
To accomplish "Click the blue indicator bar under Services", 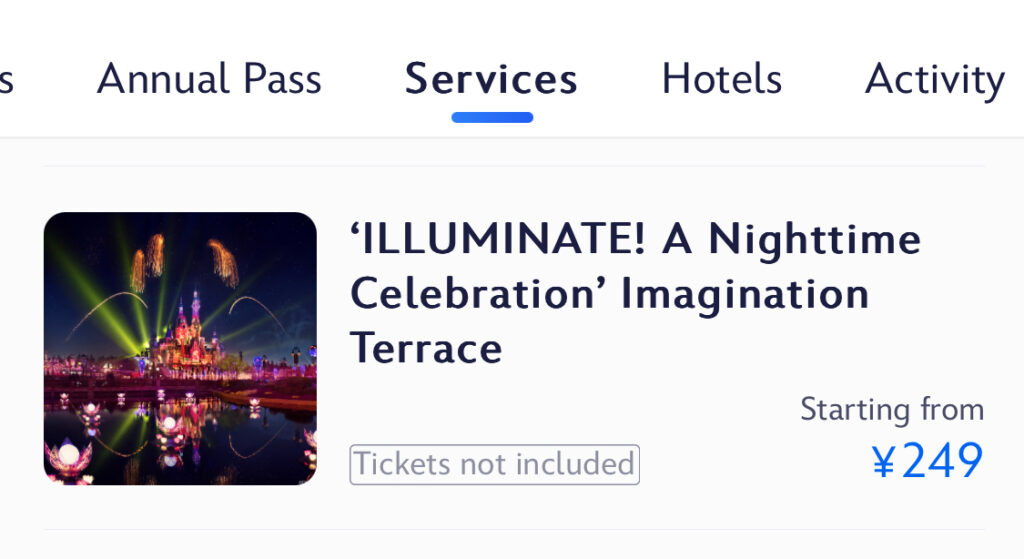I will pos(492,118).
